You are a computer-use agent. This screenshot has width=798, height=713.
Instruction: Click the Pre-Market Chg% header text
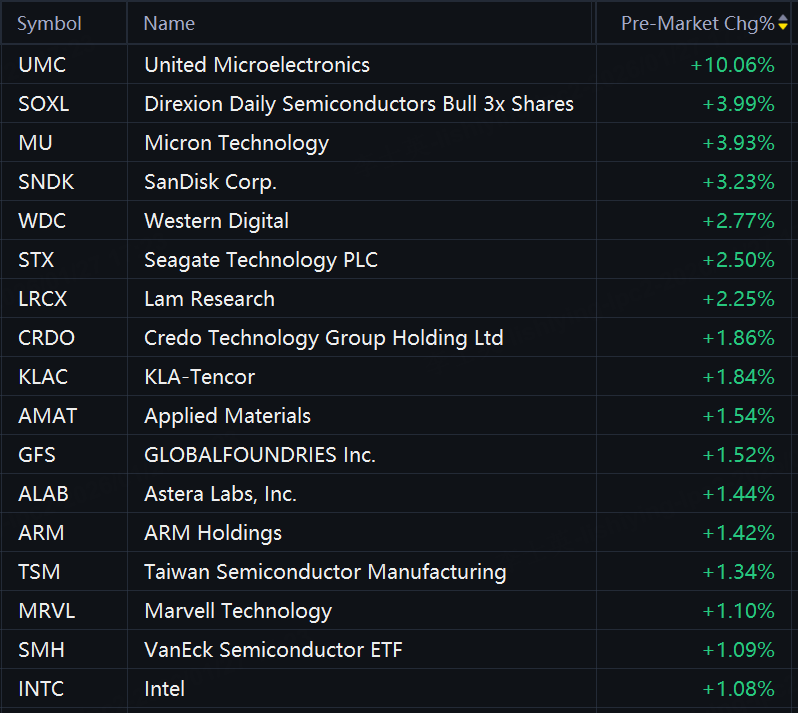(697, 24)
